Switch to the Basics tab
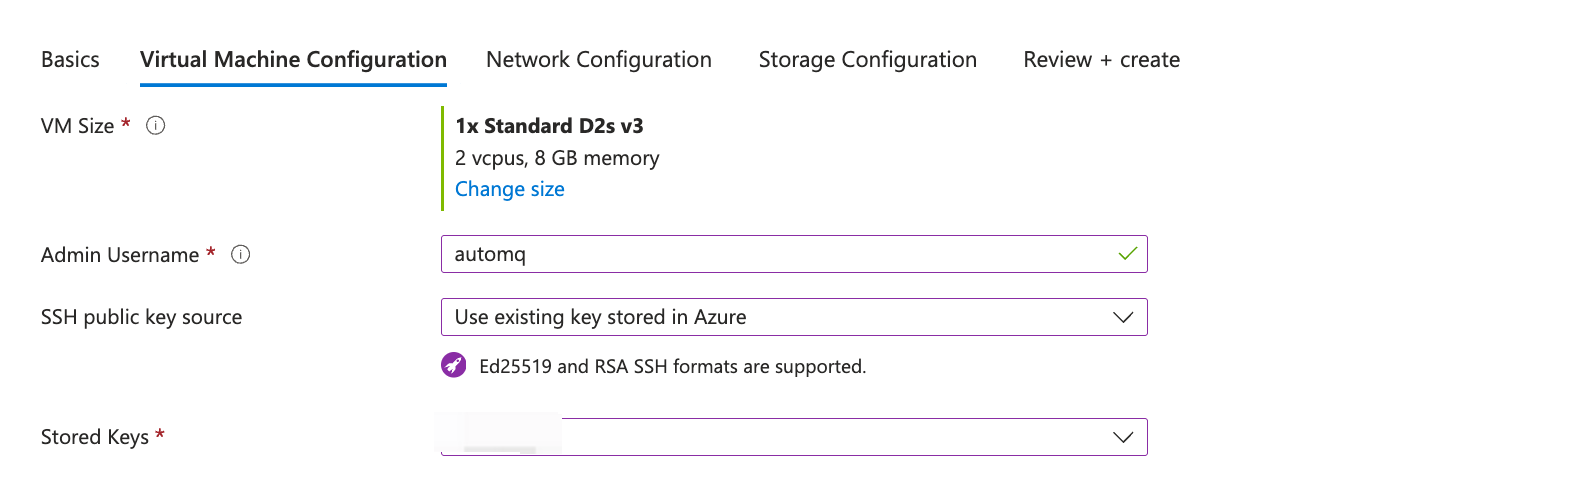Viewport: 1570px width, 504px height. 70,60
